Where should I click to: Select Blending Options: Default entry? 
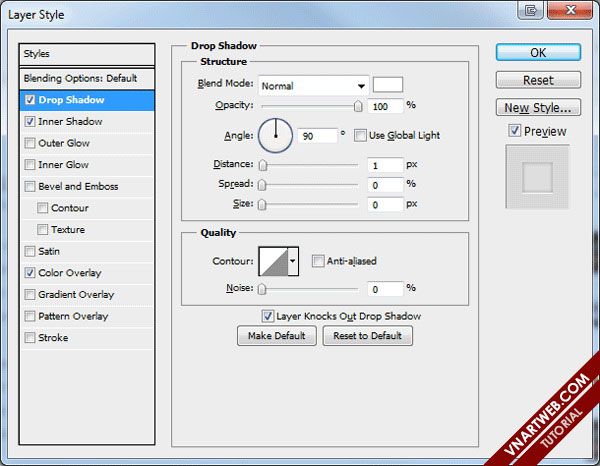click(87, 78)
